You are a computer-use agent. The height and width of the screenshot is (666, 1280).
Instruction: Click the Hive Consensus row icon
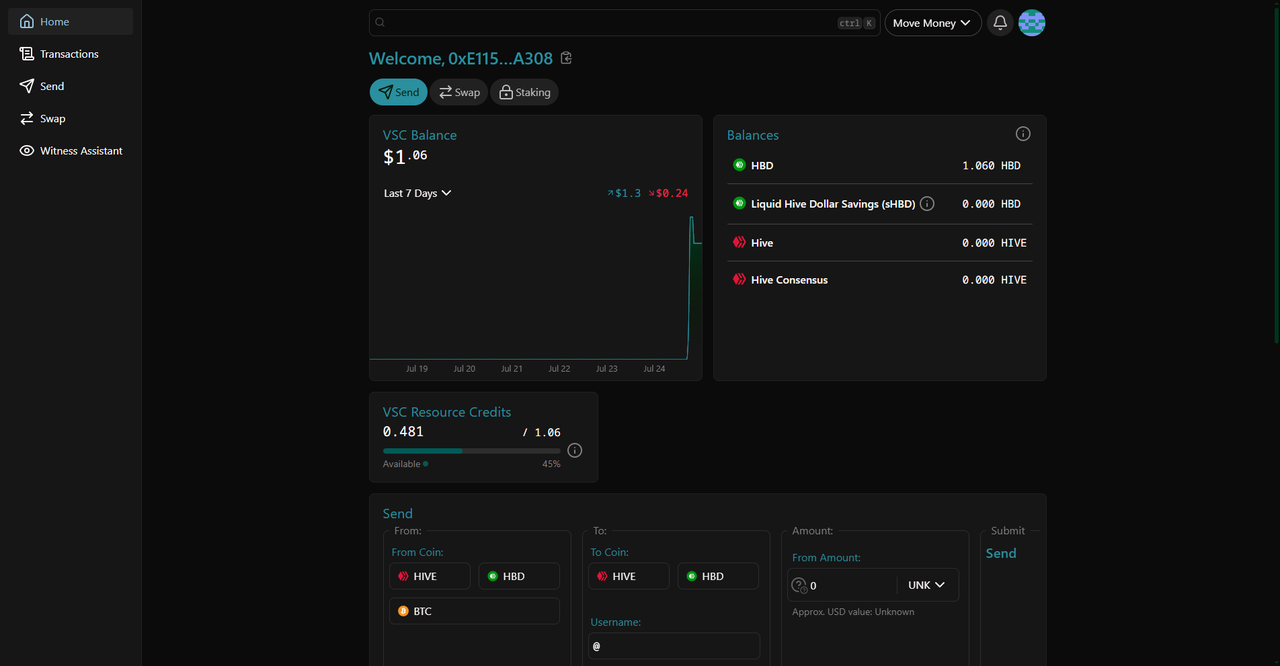[740, 280]
